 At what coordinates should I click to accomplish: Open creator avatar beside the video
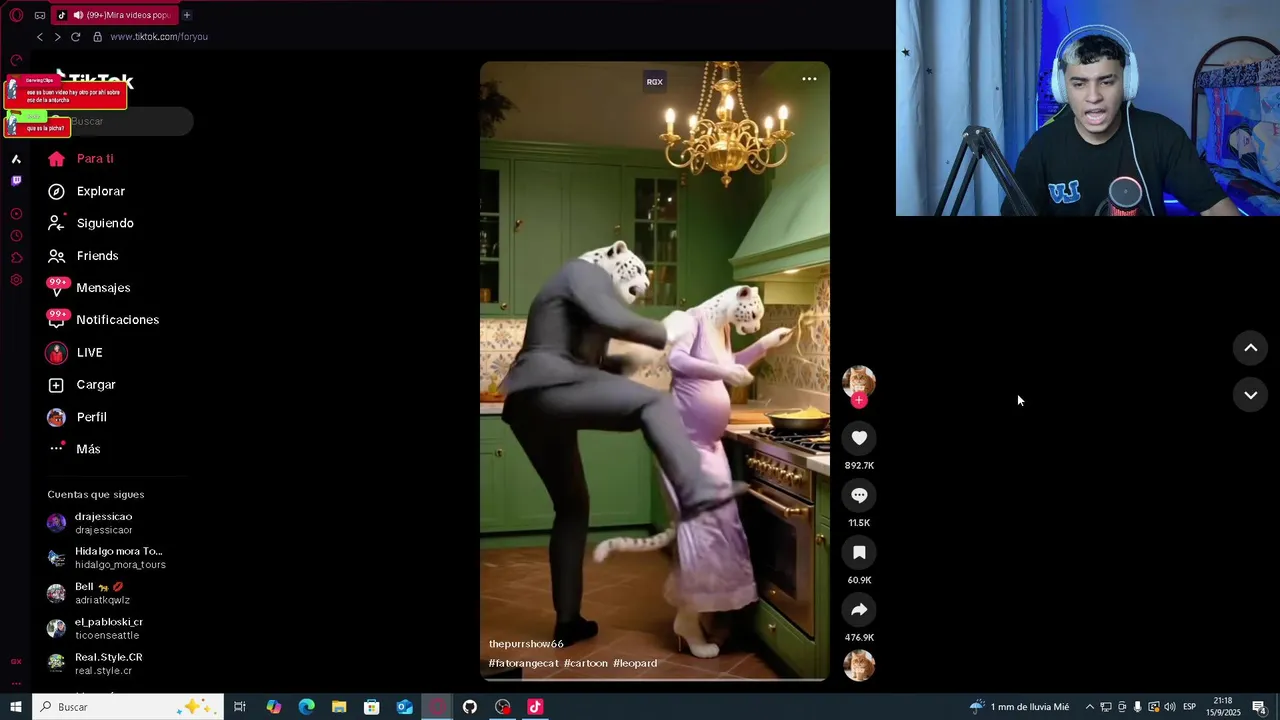[859, 381]
